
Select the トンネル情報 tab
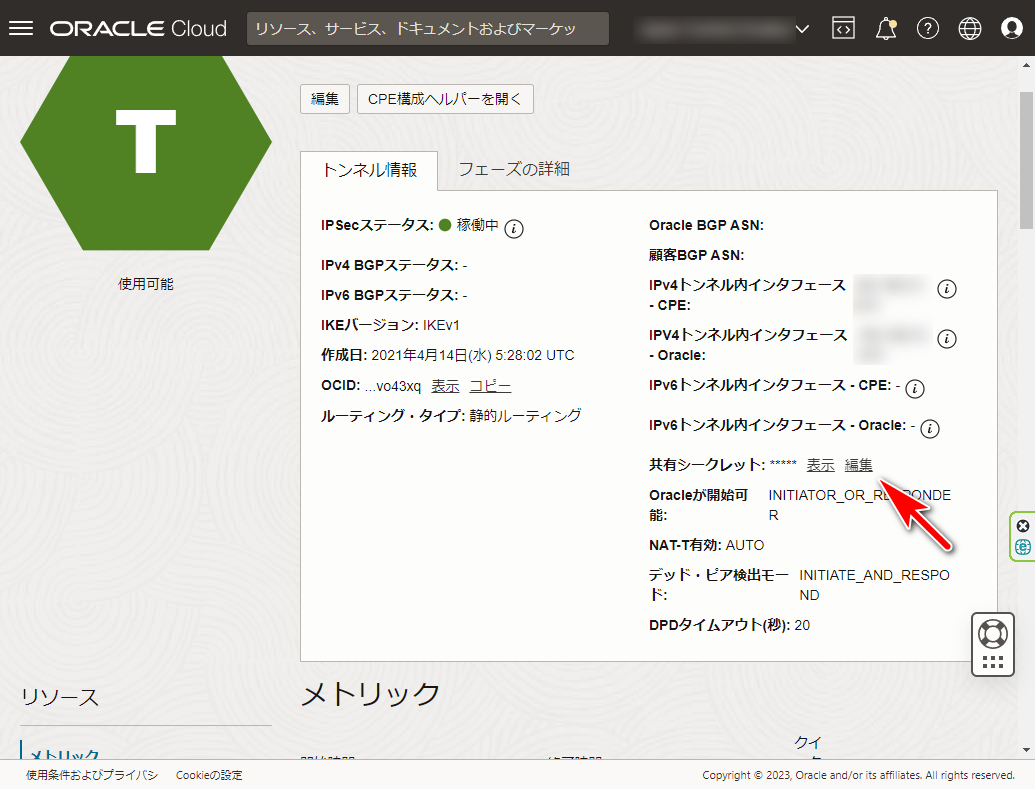click(369, 170)
